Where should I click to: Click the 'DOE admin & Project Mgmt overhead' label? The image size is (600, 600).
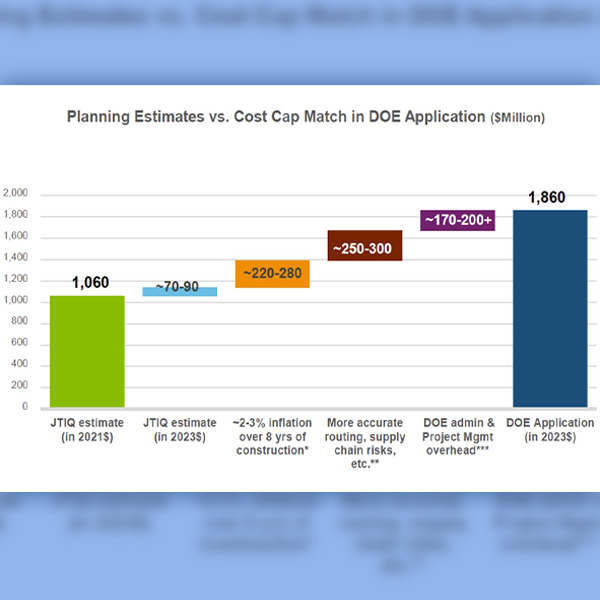[x=457, y=437]
